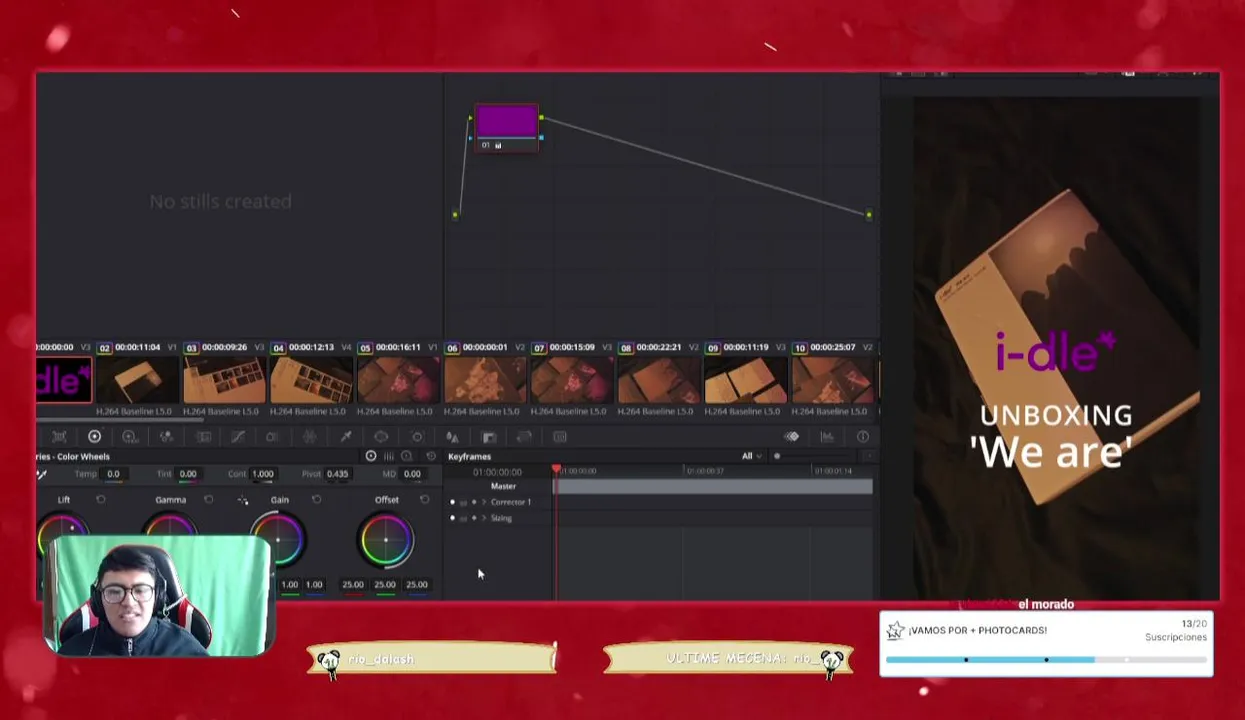1245x720 pixels.
Task: Toggle Corrector 1 auto keyframe diamond
Action: pos(474,502)
